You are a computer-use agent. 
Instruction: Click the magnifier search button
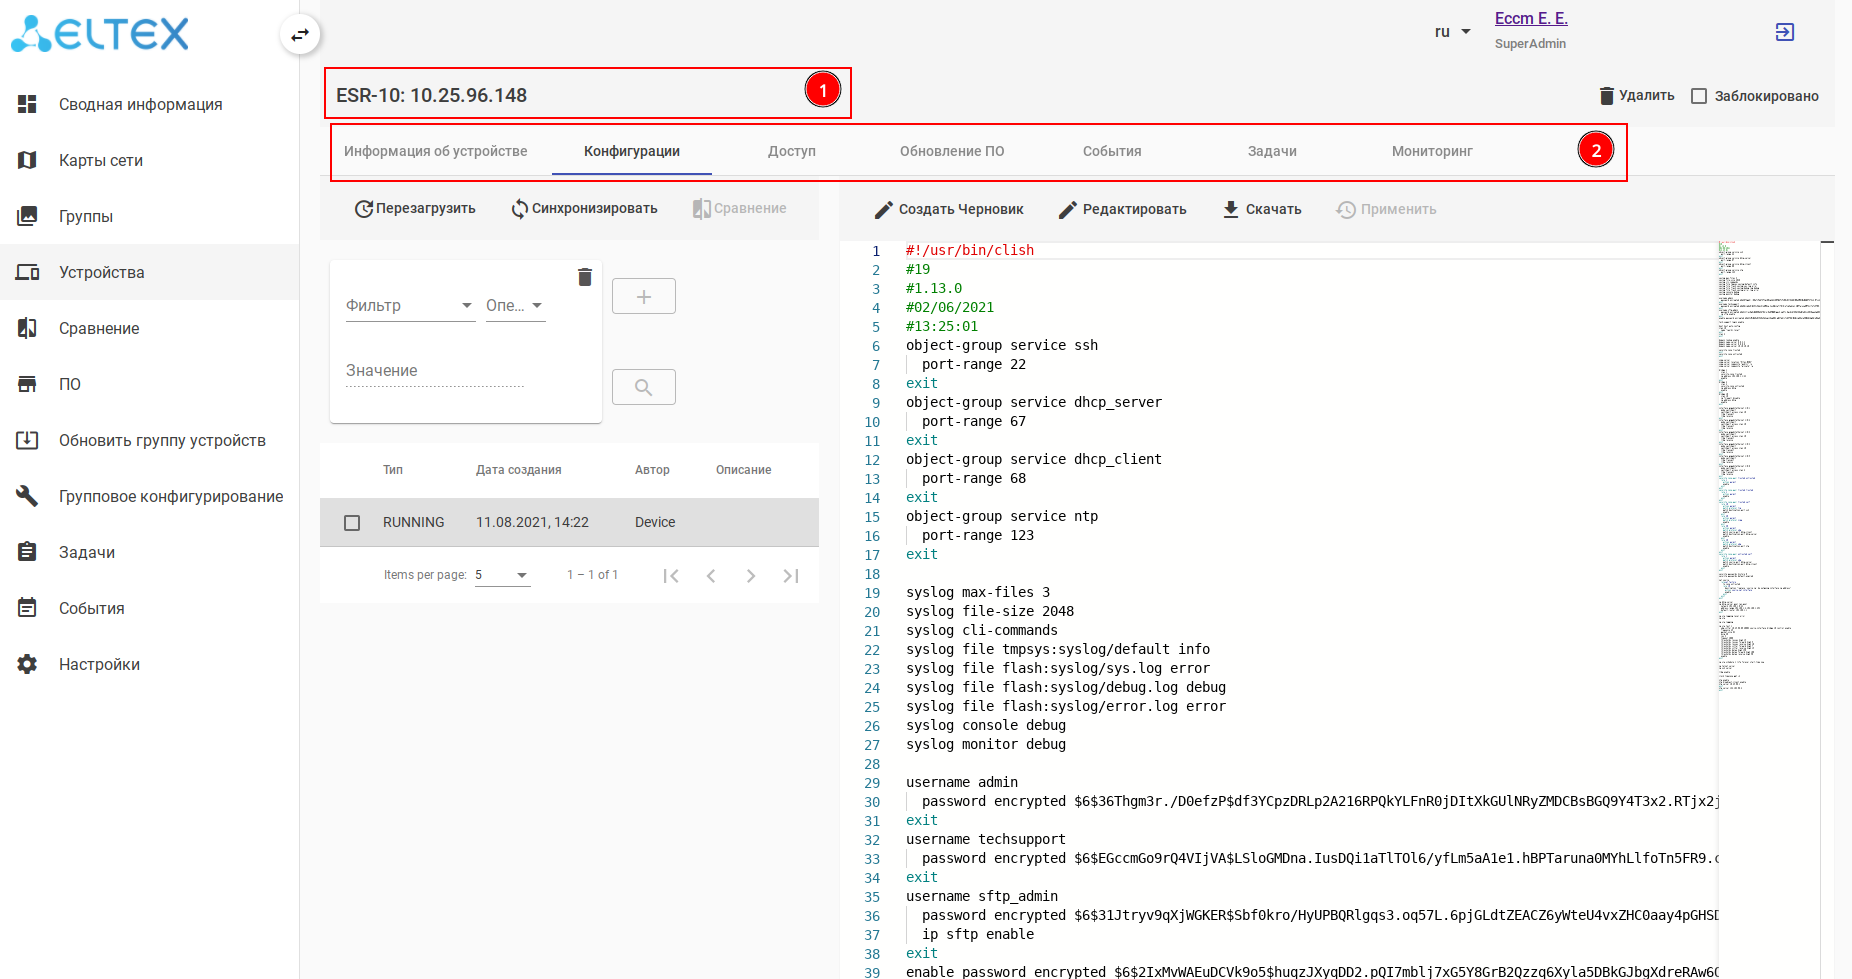tap(643, 387)
